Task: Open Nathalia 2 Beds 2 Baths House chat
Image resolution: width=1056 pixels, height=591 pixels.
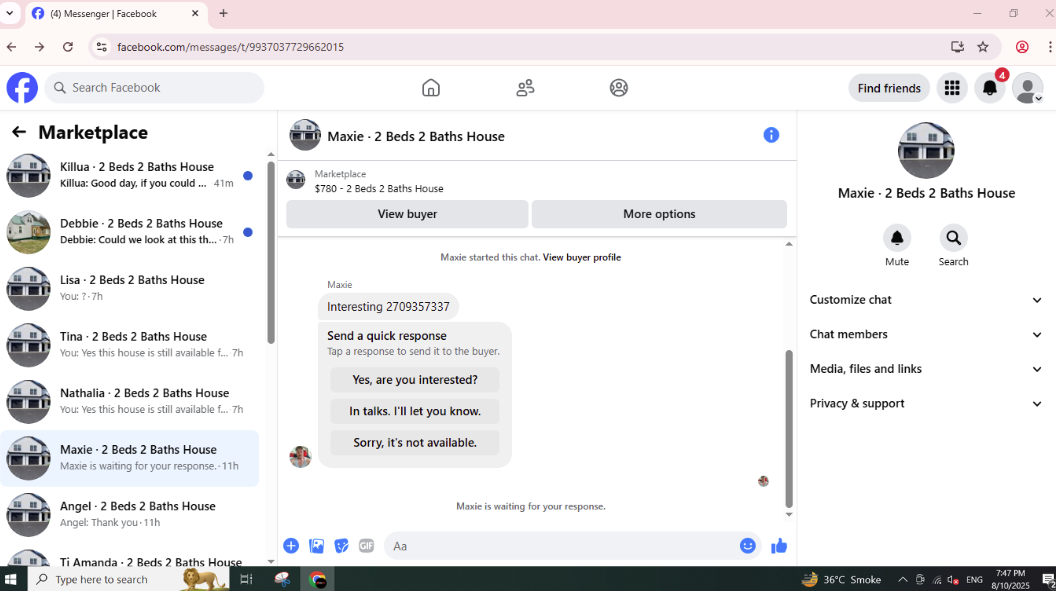Action: (130, 401)
